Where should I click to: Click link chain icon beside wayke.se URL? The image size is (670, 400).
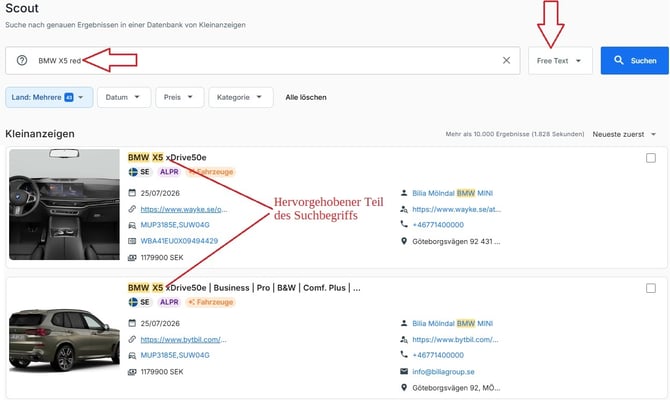tap(132, 209)
